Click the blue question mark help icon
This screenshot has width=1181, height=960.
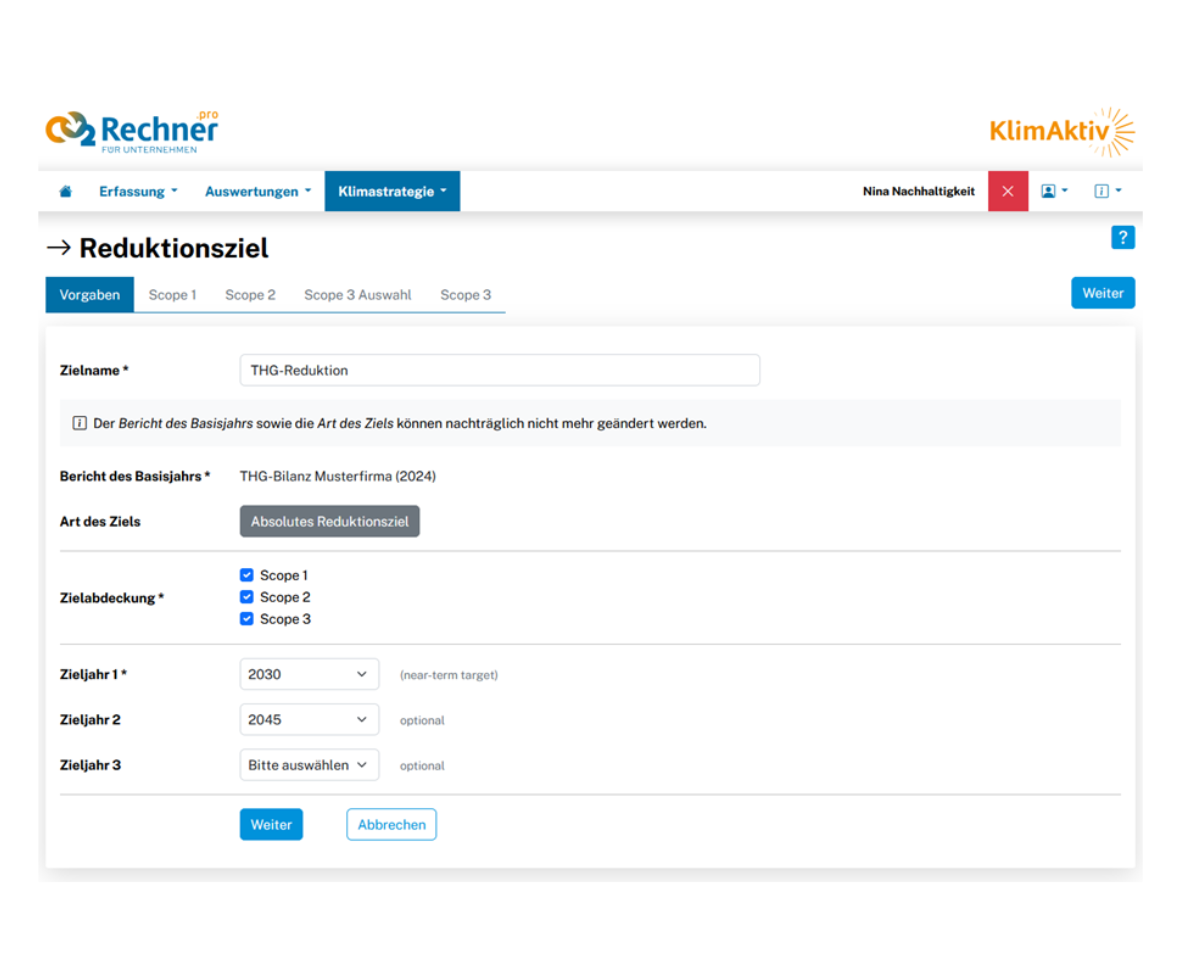1122,237
